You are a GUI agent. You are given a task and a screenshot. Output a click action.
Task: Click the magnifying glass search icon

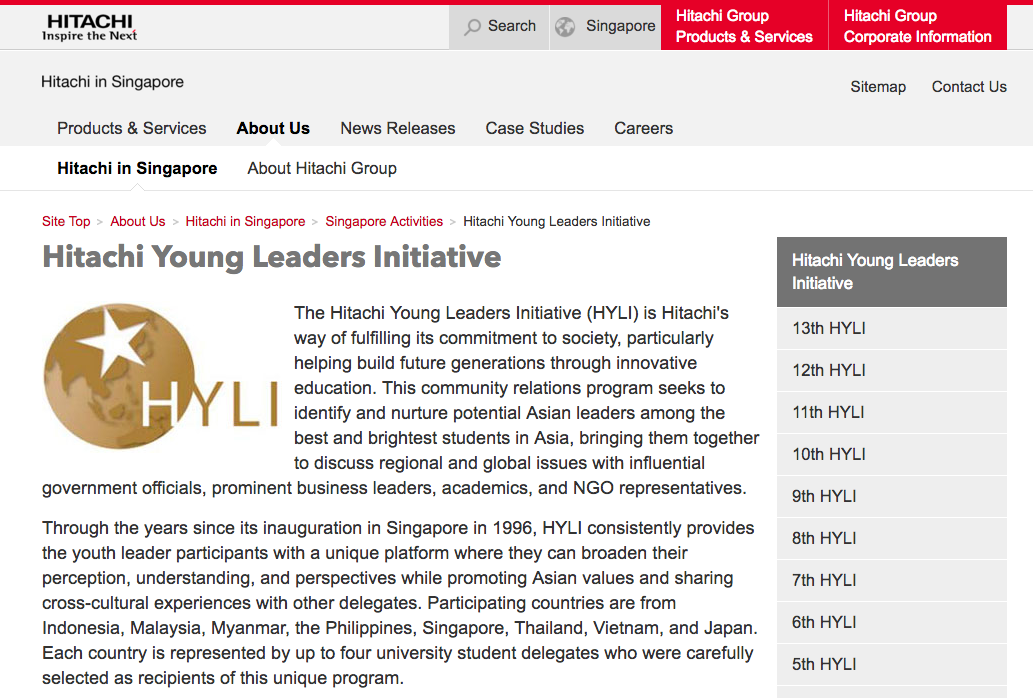coord(472,27)
